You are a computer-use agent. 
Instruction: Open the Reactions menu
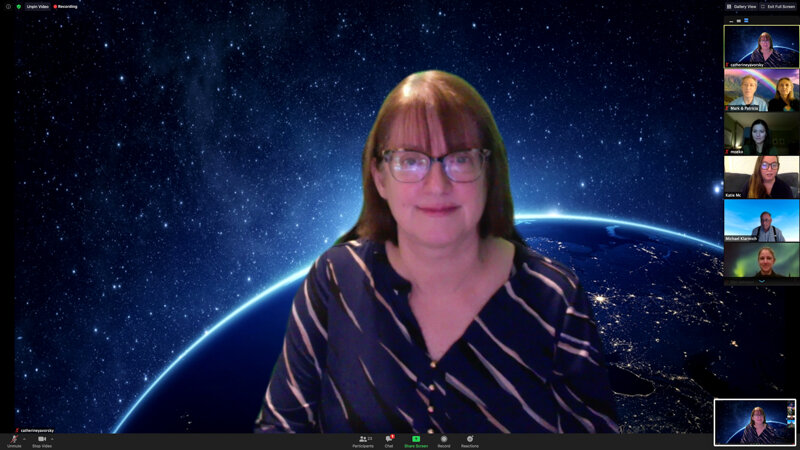470,441
